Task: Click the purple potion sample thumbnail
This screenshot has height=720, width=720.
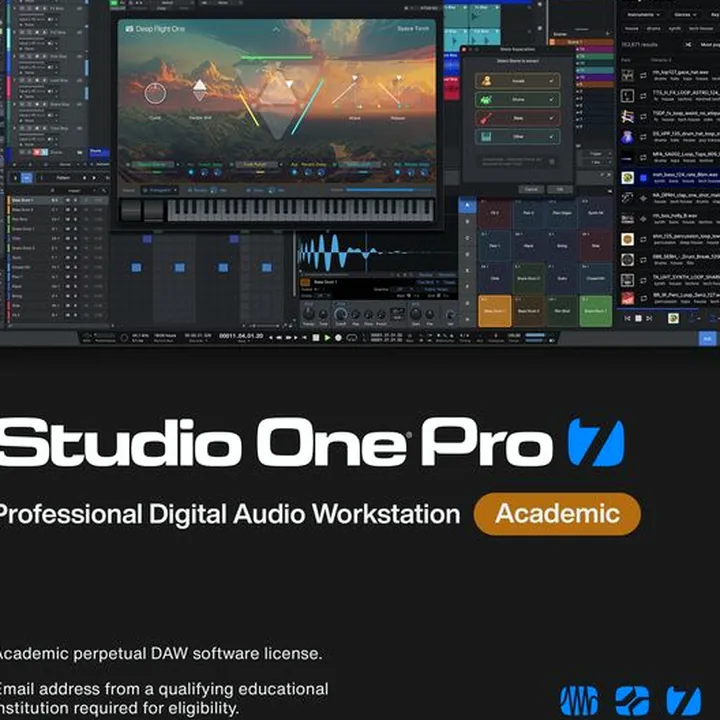Action: tap(627, 137)
